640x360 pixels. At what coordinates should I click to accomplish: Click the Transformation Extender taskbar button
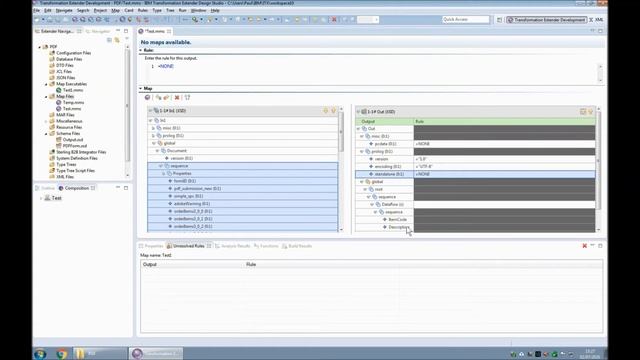click(x=156, y=353)
